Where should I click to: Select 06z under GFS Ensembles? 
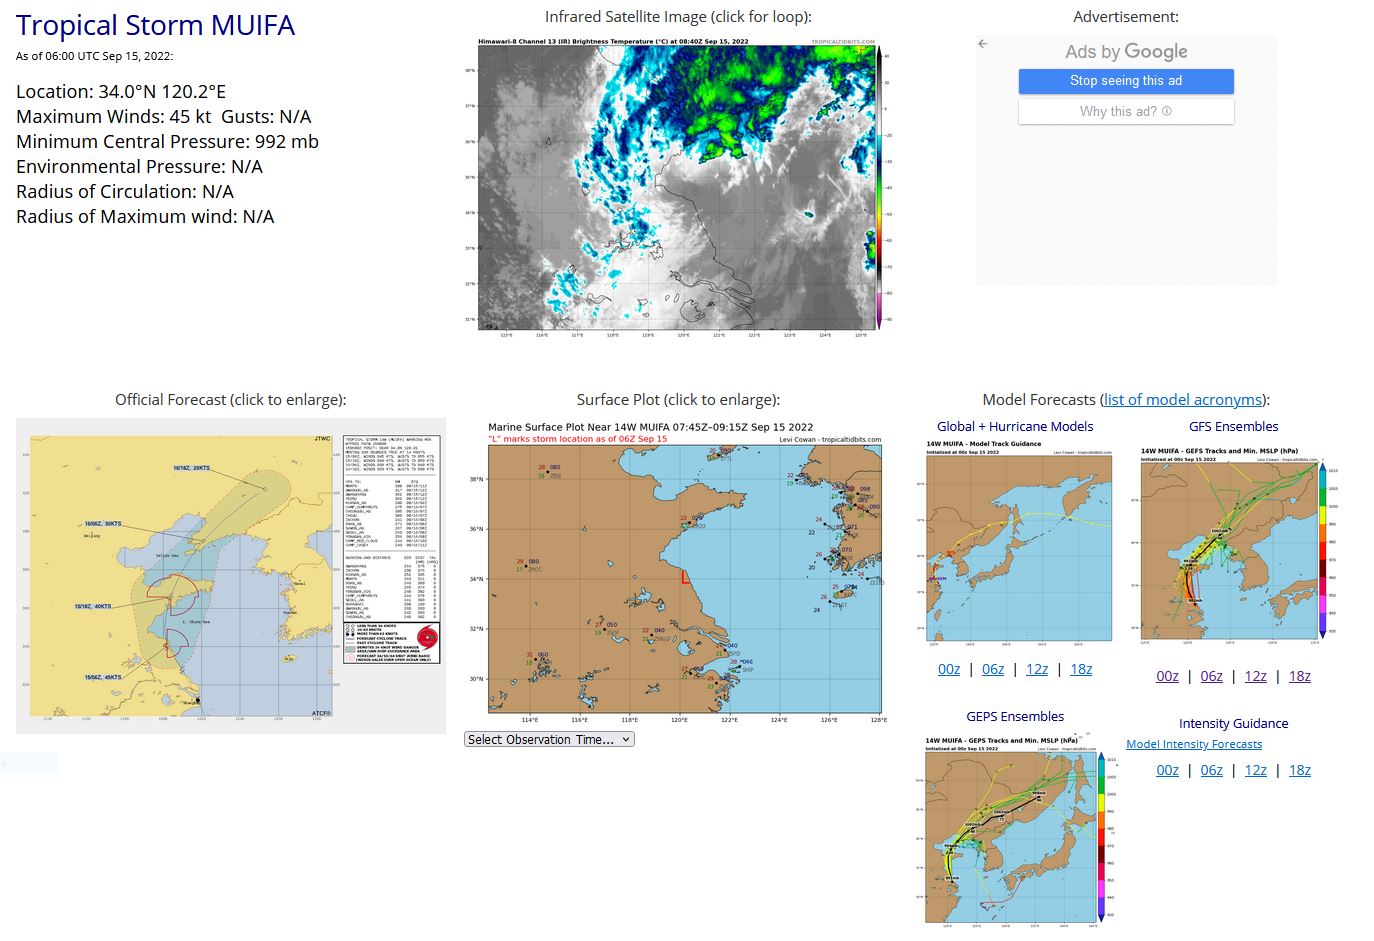[x=1211, y=677]
